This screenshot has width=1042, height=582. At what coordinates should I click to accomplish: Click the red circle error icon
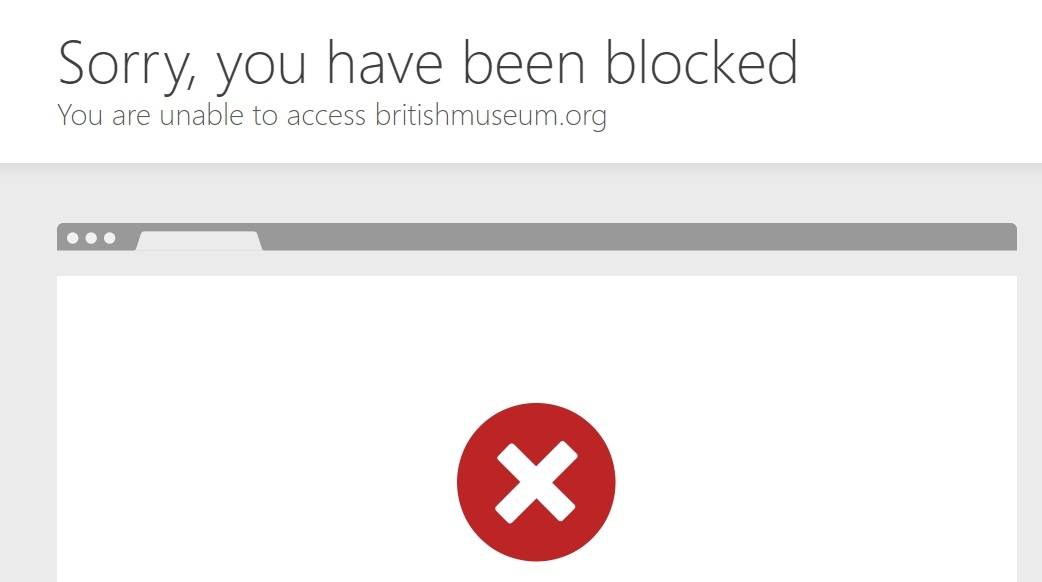(x=536, y=482)
